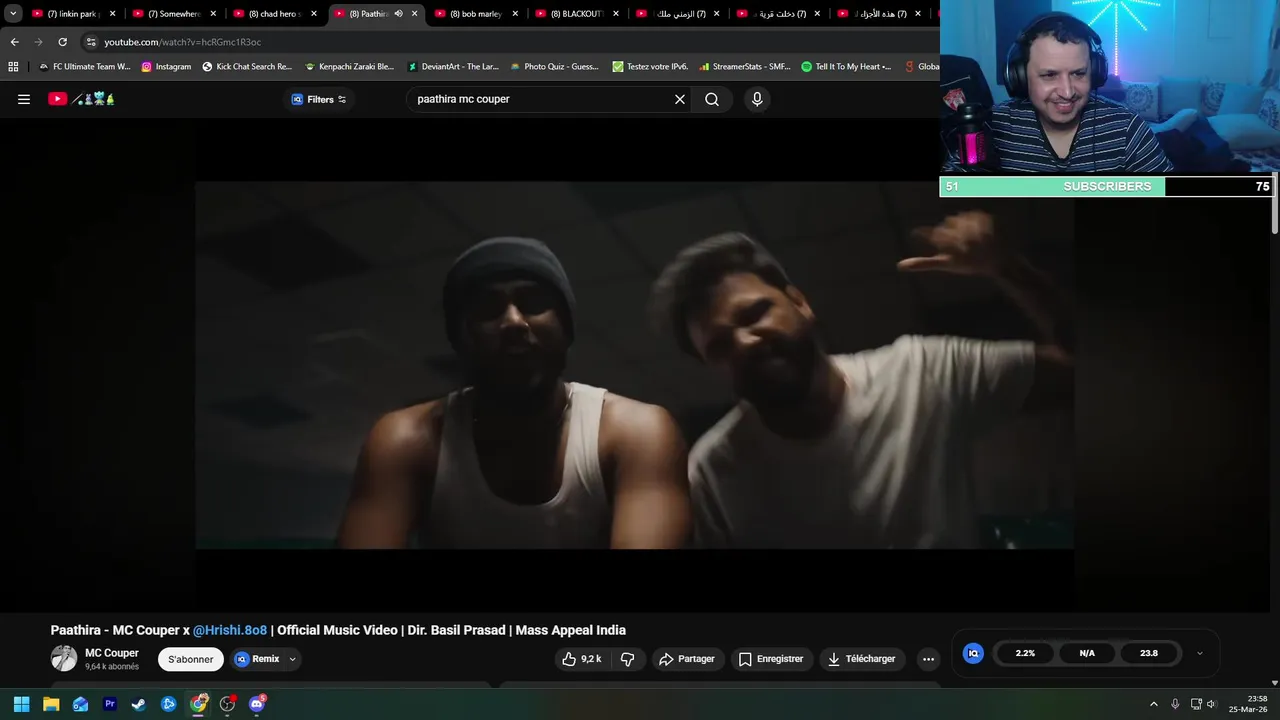The height and width of the screenshot is (720, 1280).
Task: Close the 'bob marley' tab
Action: [515, 14]
